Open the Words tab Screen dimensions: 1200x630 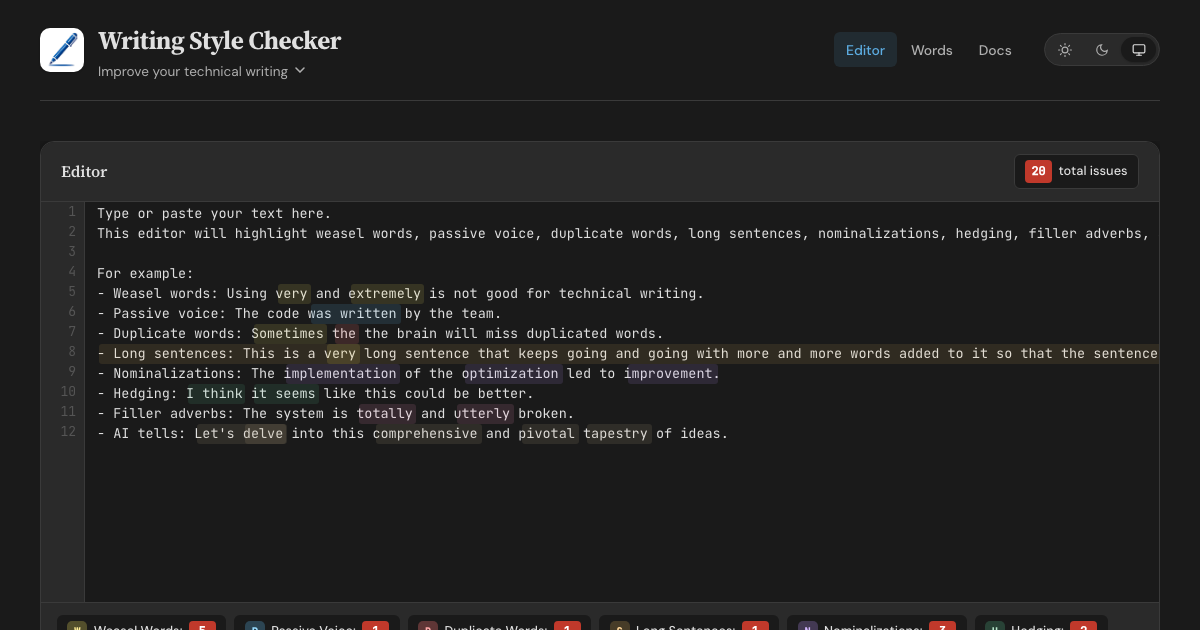click(x=931, y=50)
